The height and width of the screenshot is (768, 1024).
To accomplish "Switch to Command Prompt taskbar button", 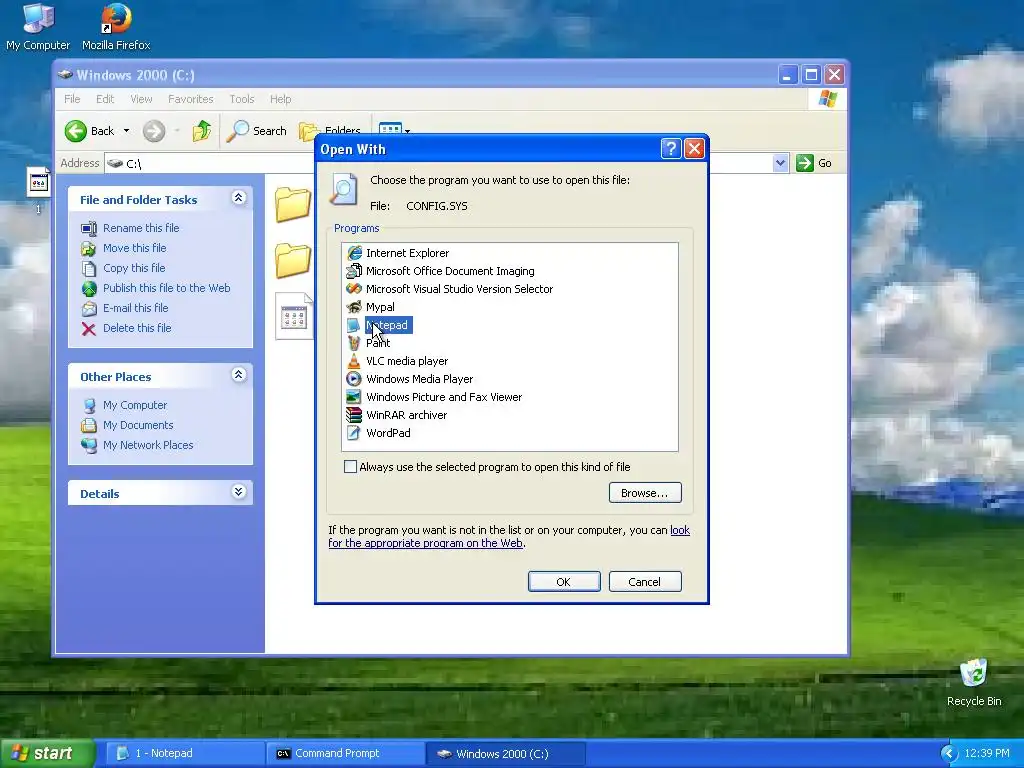I will pyautogui.click(x=346, y=754).
